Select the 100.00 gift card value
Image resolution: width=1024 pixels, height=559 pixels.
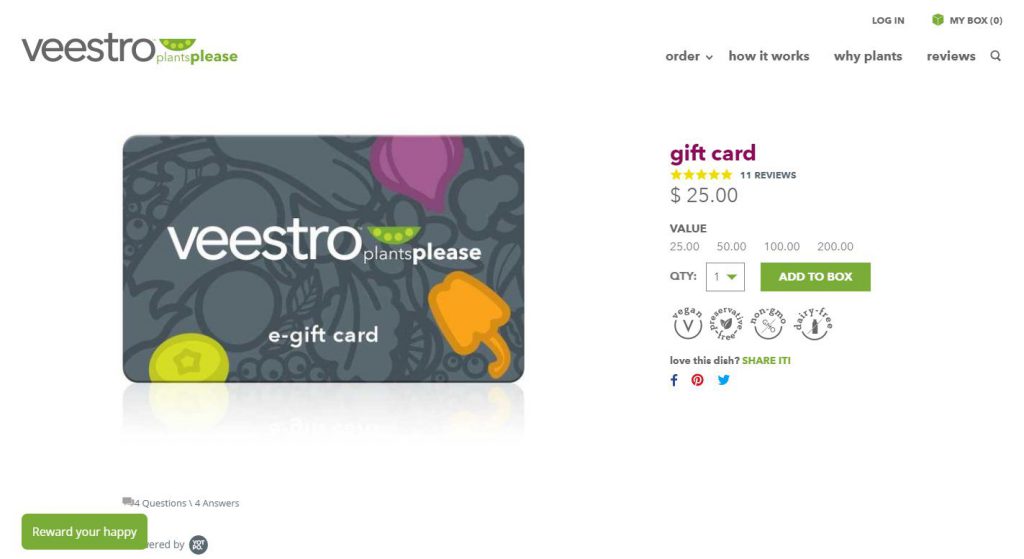tap(782, 246)
